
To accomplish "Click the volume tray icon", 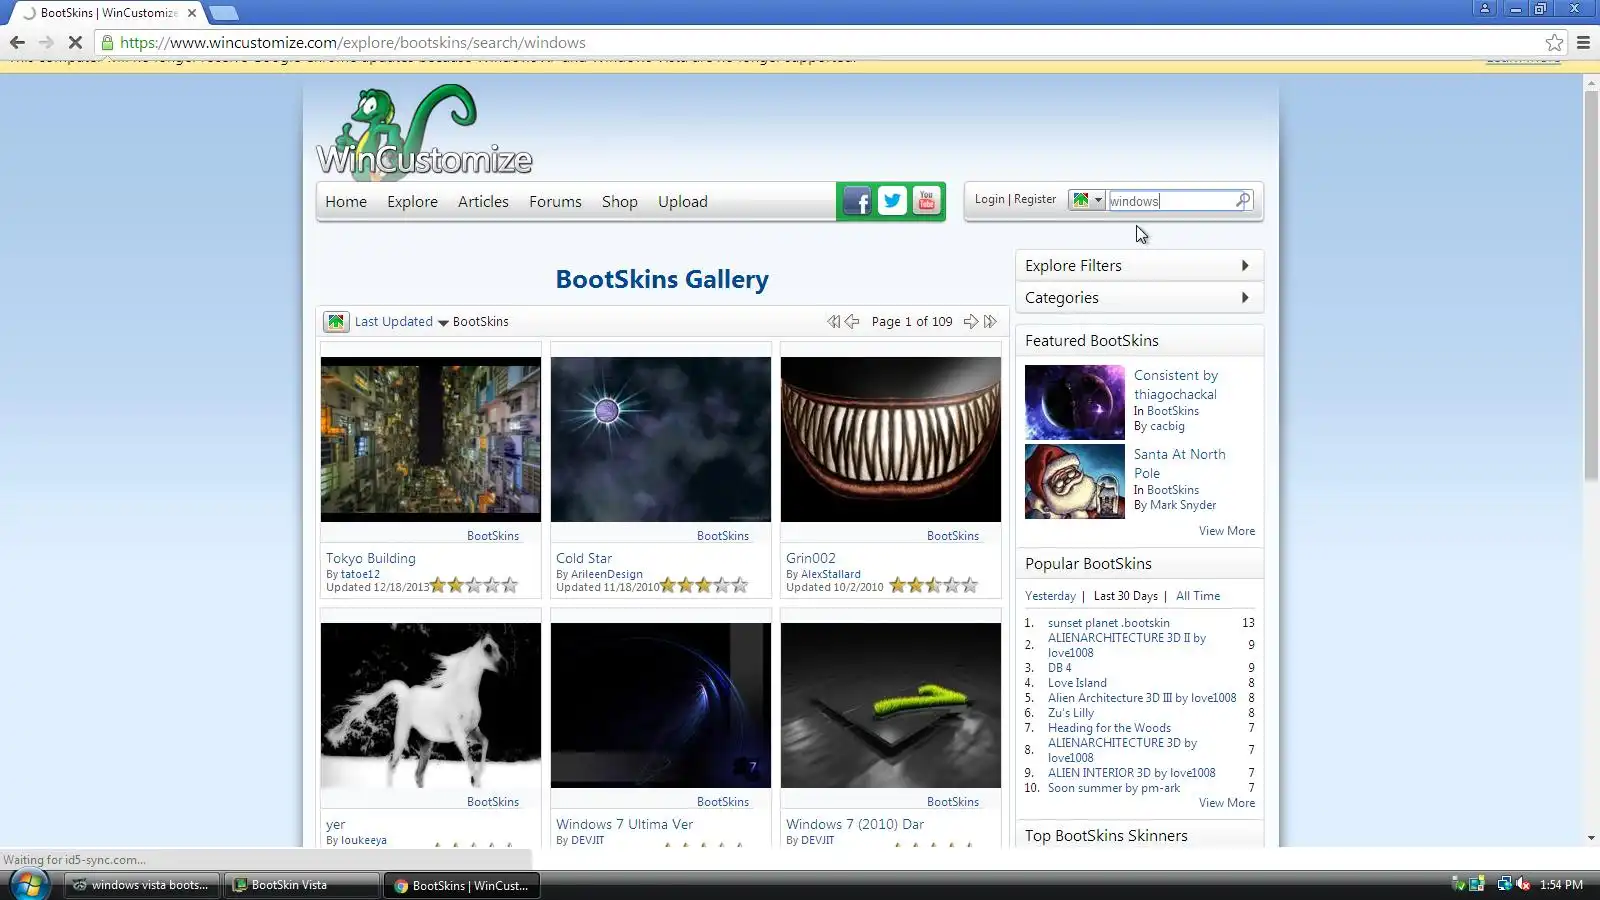I will point(1522,884).
